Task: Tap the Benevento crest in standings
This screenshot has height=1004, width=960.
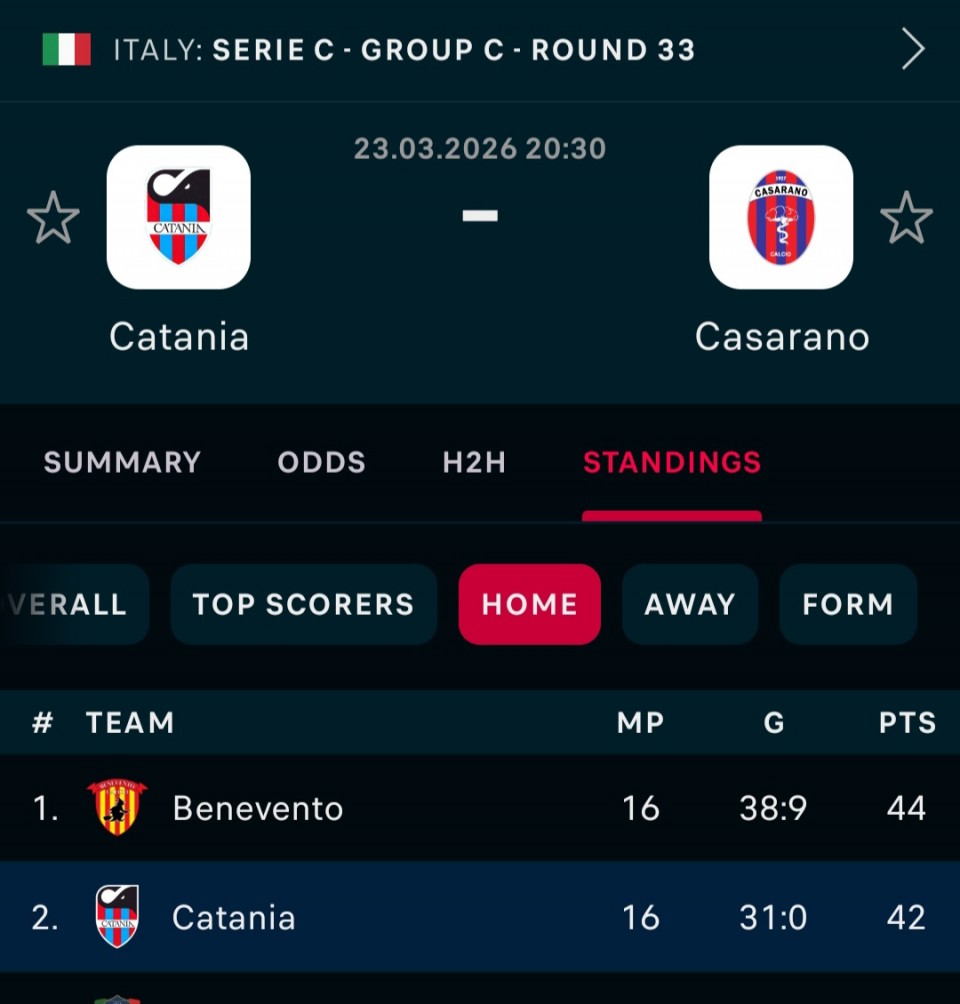Action: [117, 807]
